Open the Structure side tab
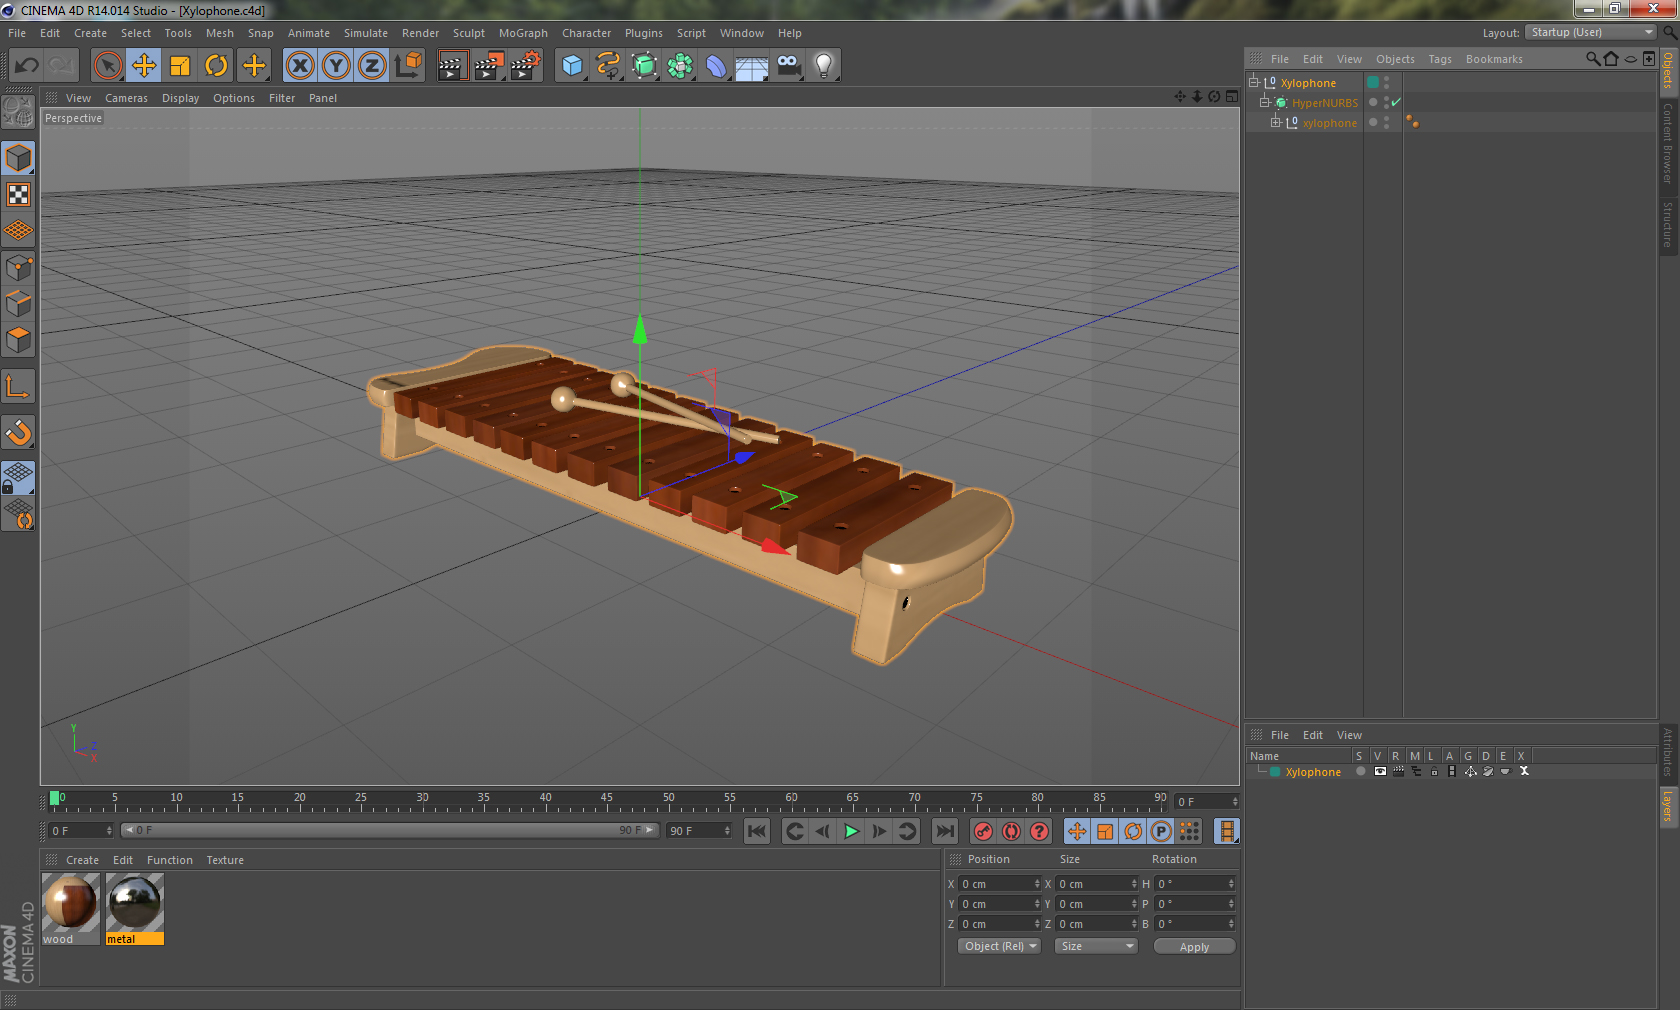 [1668, 225]
